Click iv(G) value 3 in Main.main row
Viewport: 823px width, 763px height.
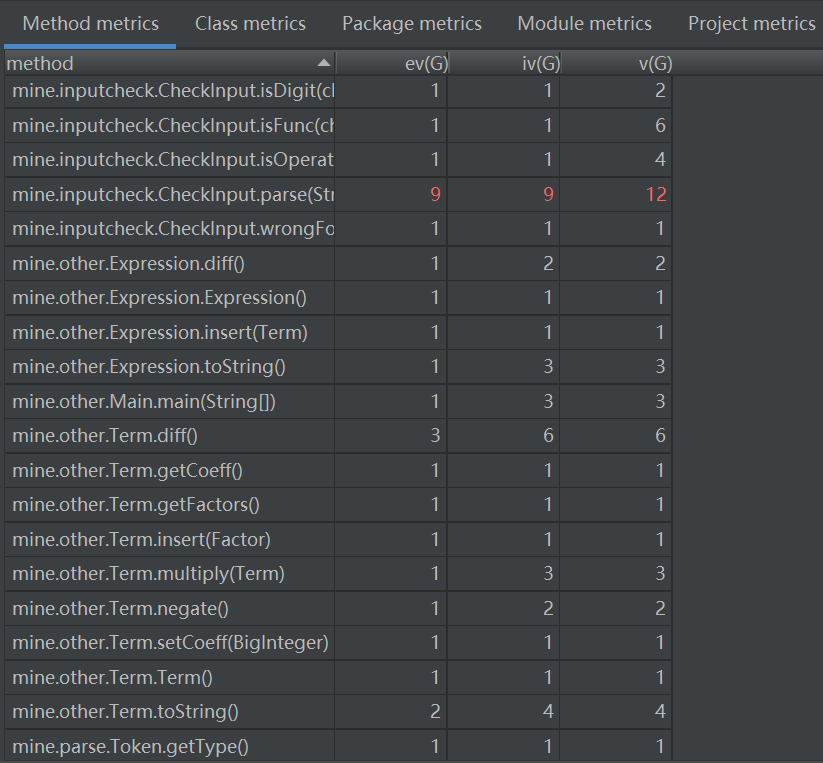(x=548, y=401)
